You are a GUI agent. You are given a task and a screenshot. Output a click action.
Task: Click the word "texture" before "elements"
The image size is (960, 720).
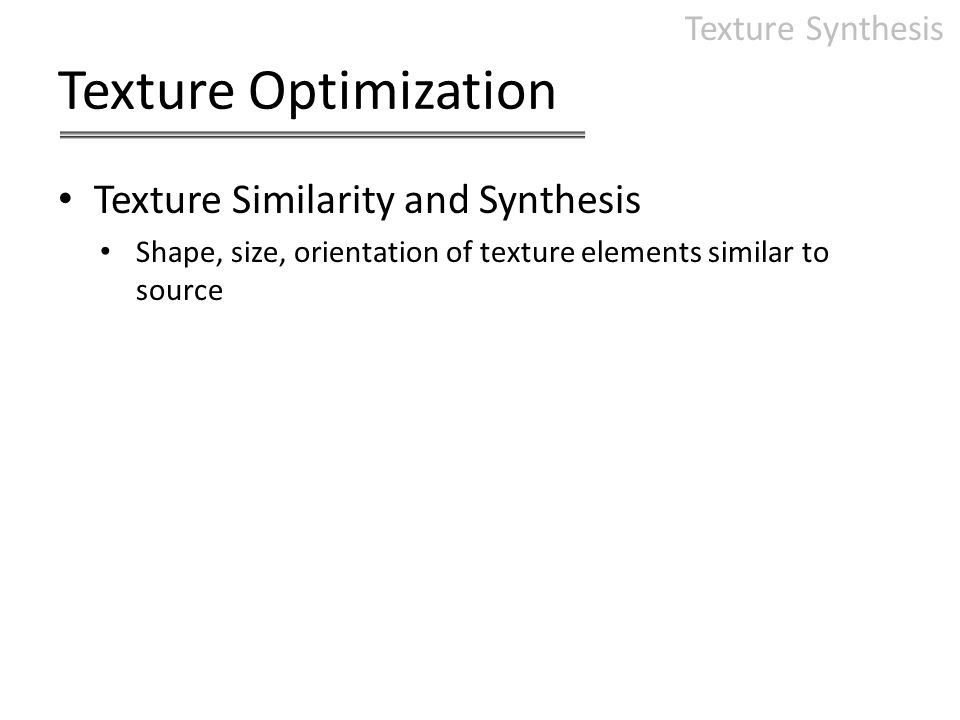(x=527, y=253)
